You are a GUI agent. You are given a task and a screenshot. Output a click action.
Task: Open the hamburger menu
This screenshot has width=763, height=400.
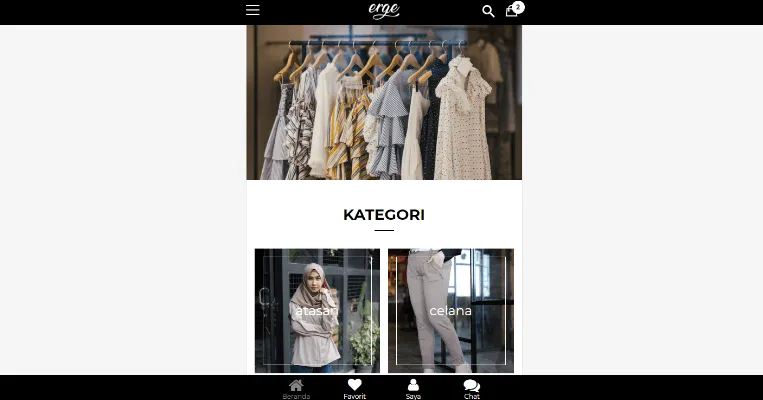[x=253, y=10]
